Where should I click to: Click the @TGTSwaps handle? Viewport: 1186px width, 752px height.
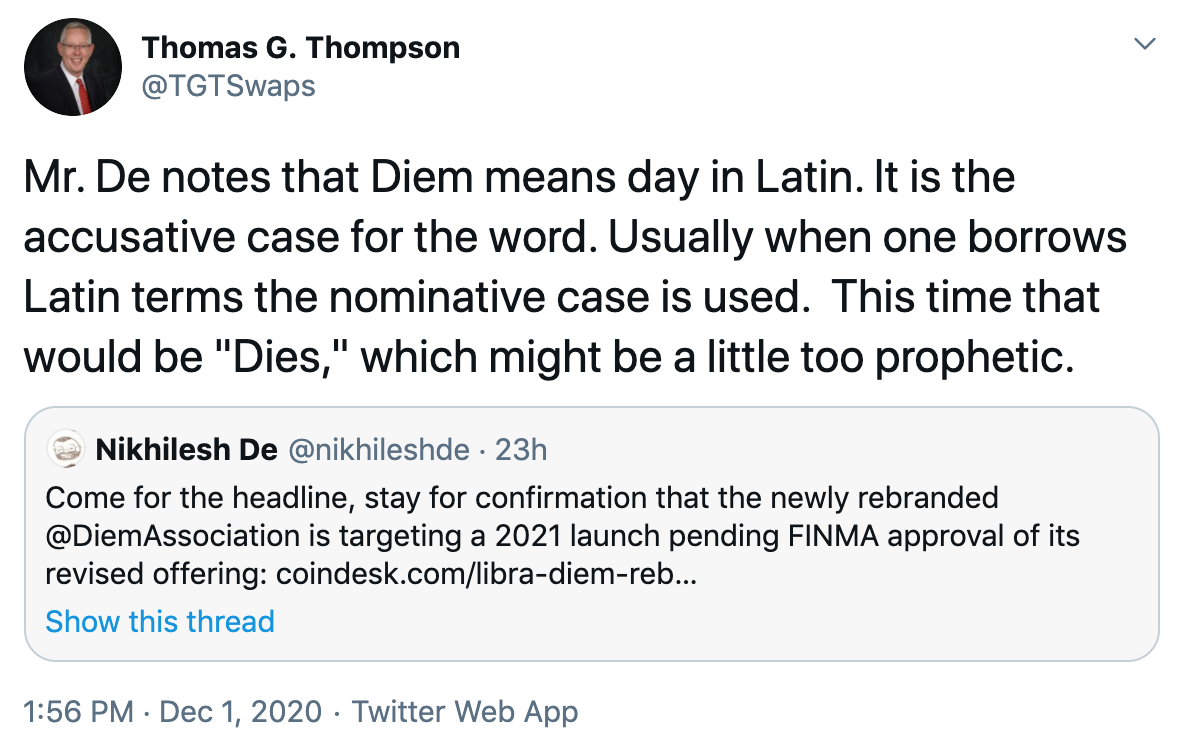tap(228, 86)
